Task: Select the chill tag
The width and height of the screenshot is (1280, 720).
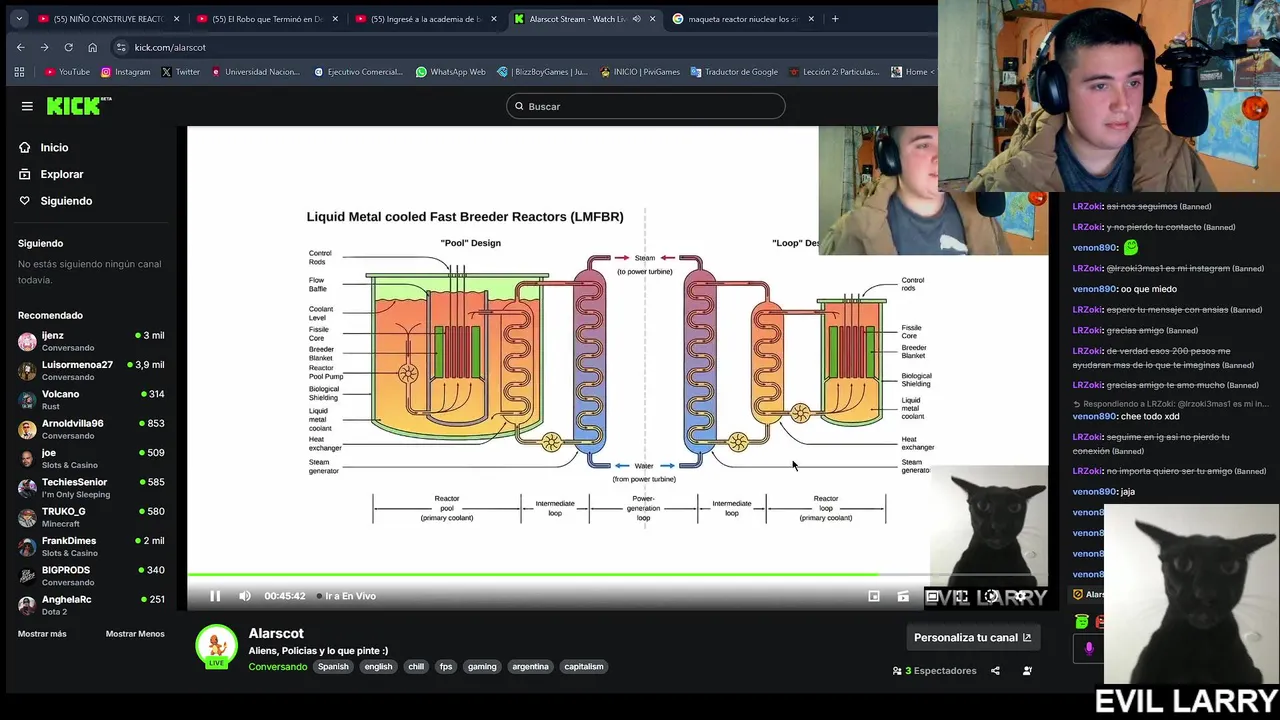Action: point(416,666)
